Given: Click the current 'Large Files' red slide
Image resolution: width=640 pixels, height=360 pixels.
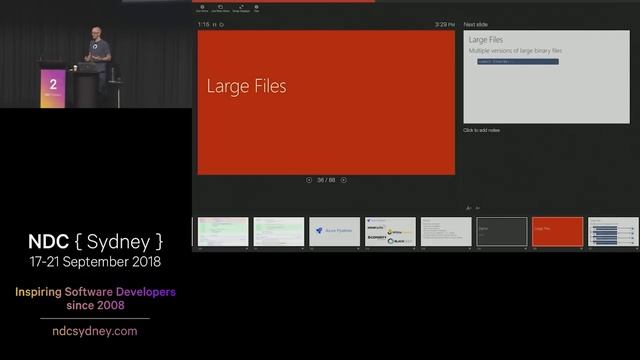Looking at the screenshot, I should click(x=326, y=102).
